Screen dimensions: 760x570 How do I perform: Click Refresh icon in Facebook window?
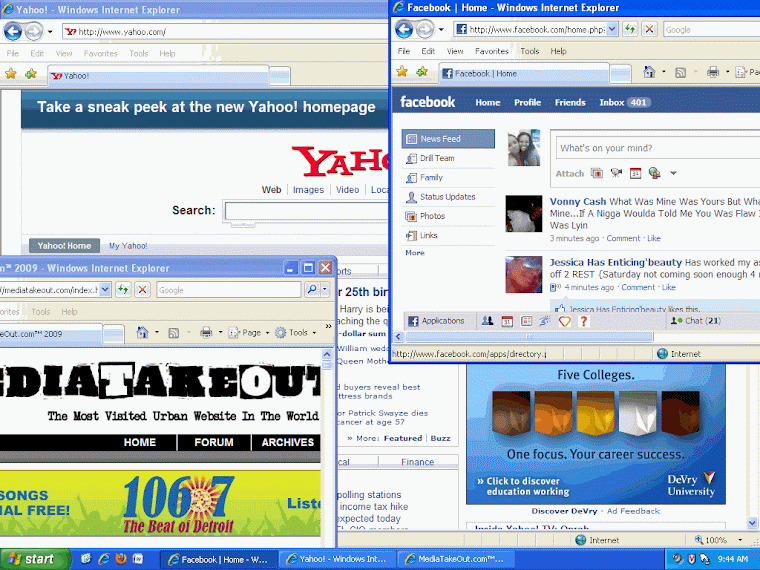(629, 30)
